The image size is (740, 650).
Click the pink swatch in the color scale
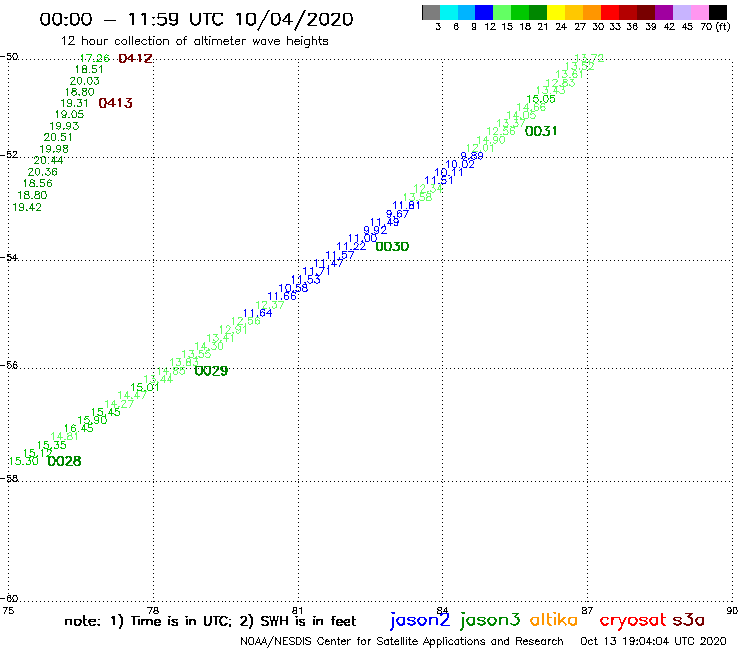pyautogui.click(x=699, y=12)
